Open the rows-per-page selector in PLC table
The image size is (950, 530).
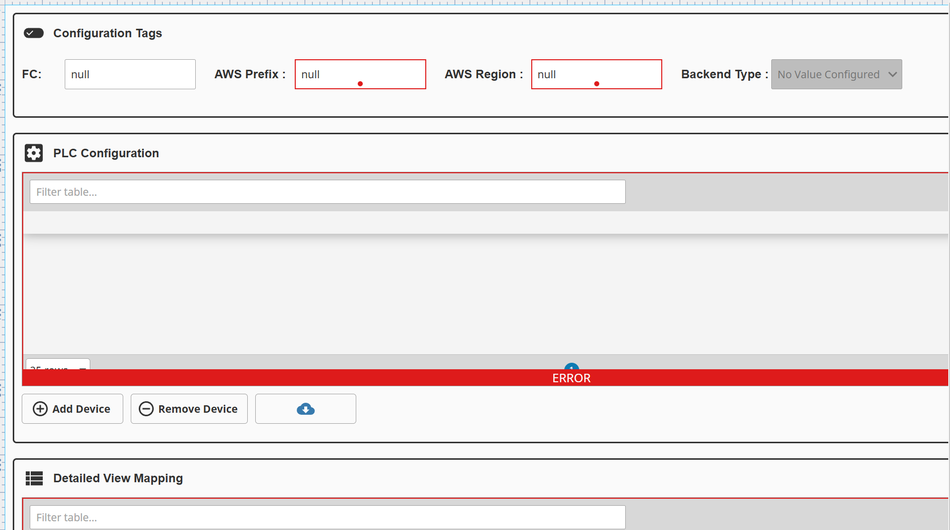coord(57,366)
